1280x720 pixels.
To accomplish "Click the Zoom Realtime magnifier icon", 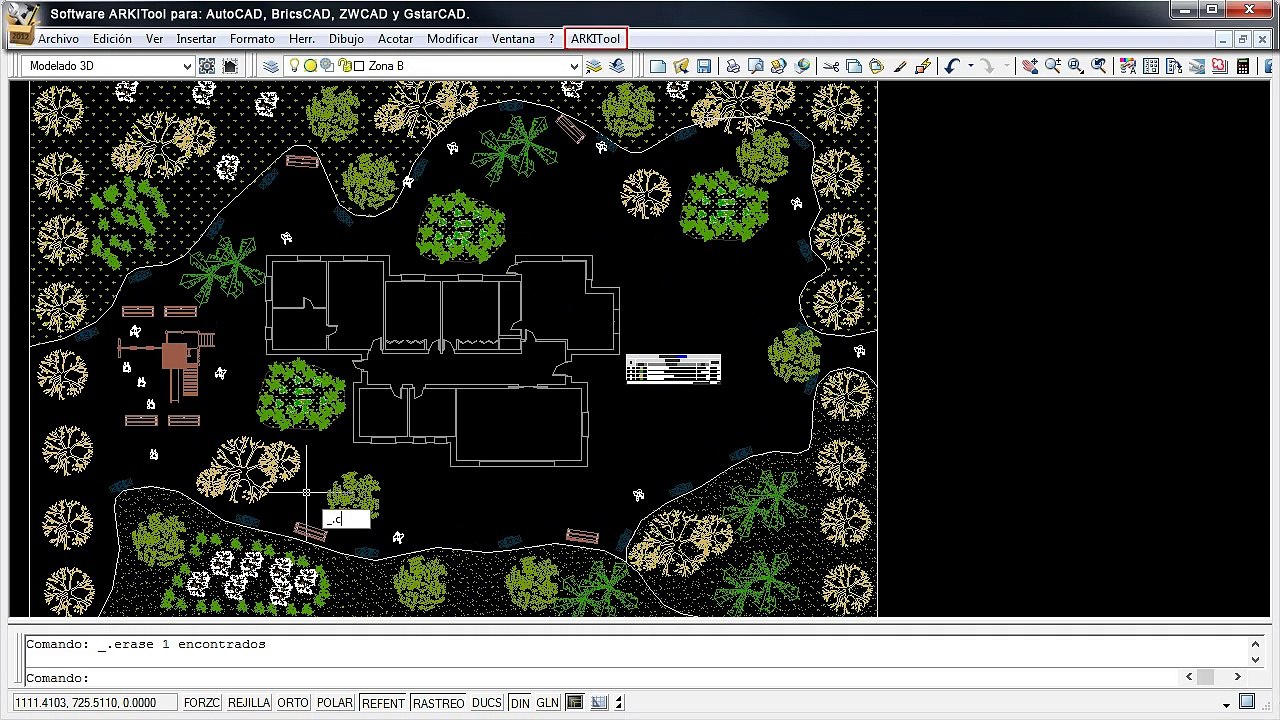I will tap(1053, 66).
